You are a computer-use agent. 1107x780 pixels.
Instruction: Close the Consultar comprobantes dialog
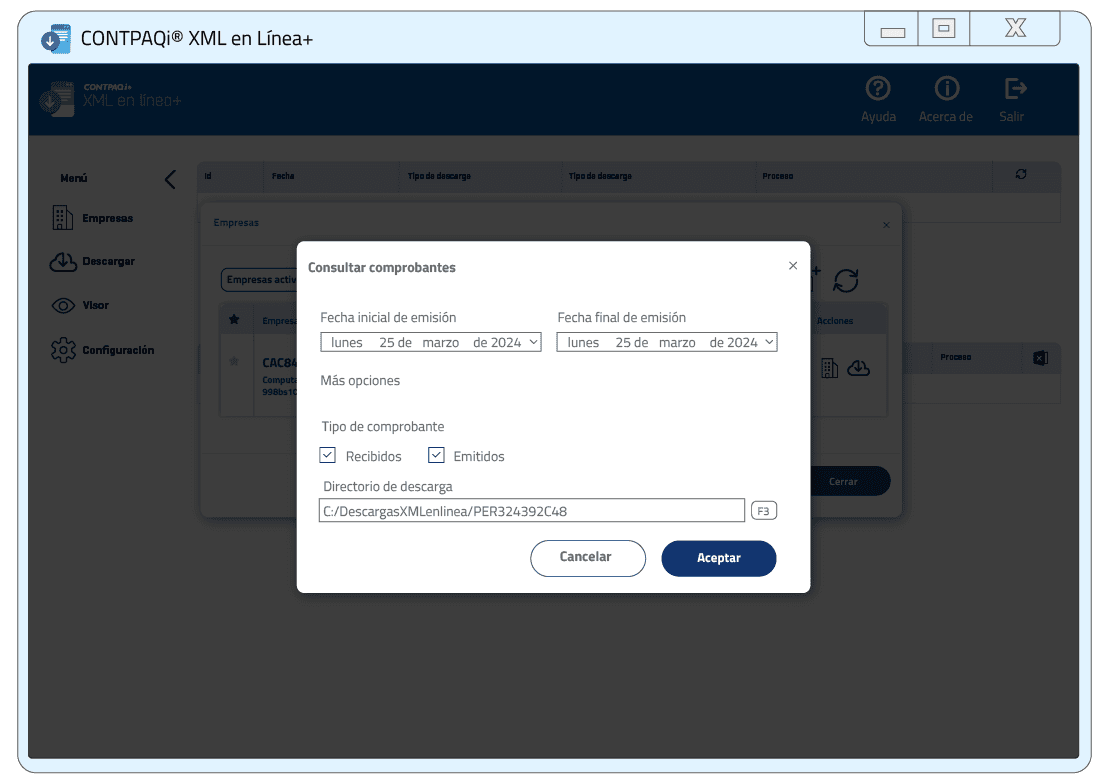tap(793, 266)
